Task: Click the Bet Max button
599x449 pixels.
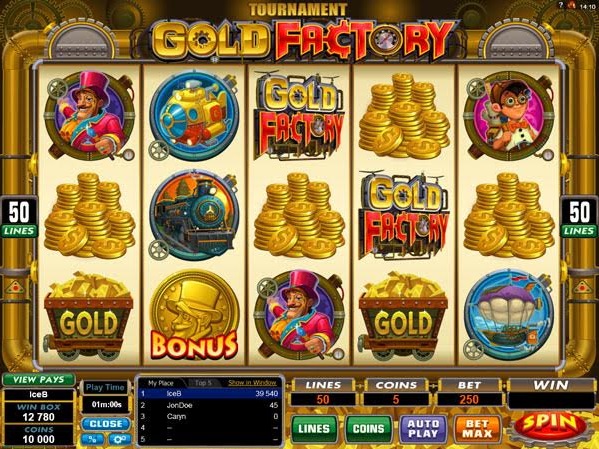Action: click(x=477, y=429)
